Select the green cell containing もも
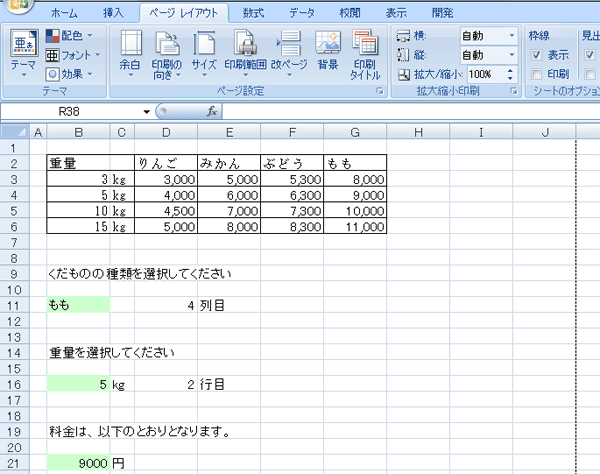This screenshot has width=600, height=474. (x=78, y=304)
